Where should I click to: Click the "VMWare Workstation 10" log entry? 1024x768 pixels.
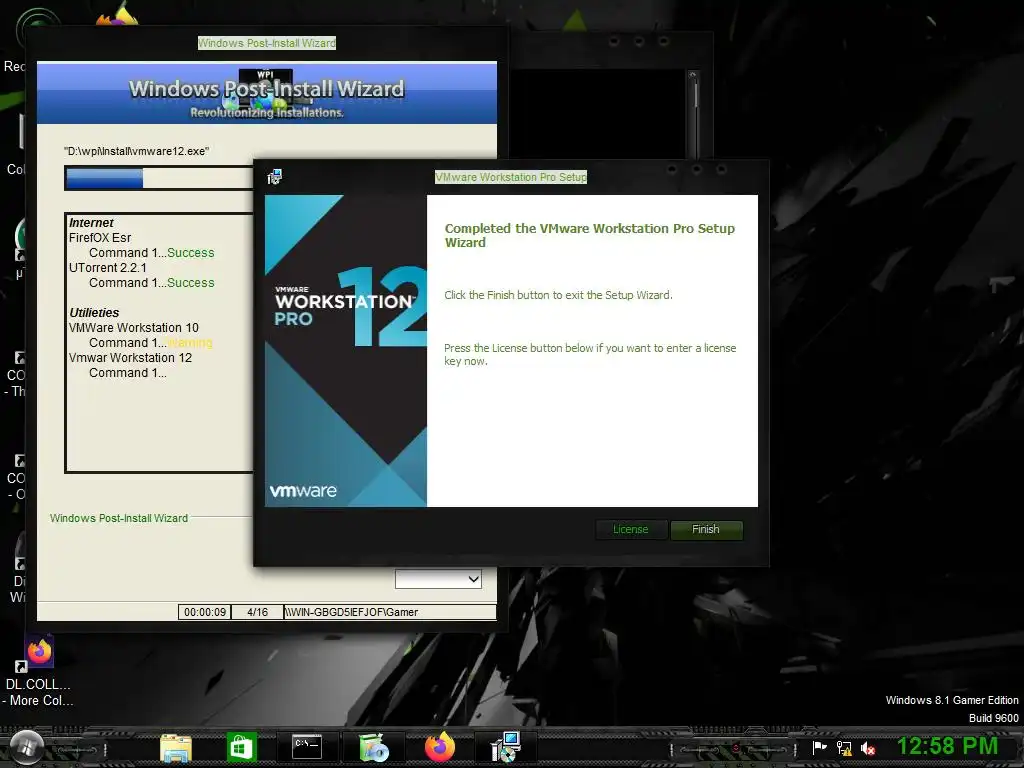coord(134,328)
